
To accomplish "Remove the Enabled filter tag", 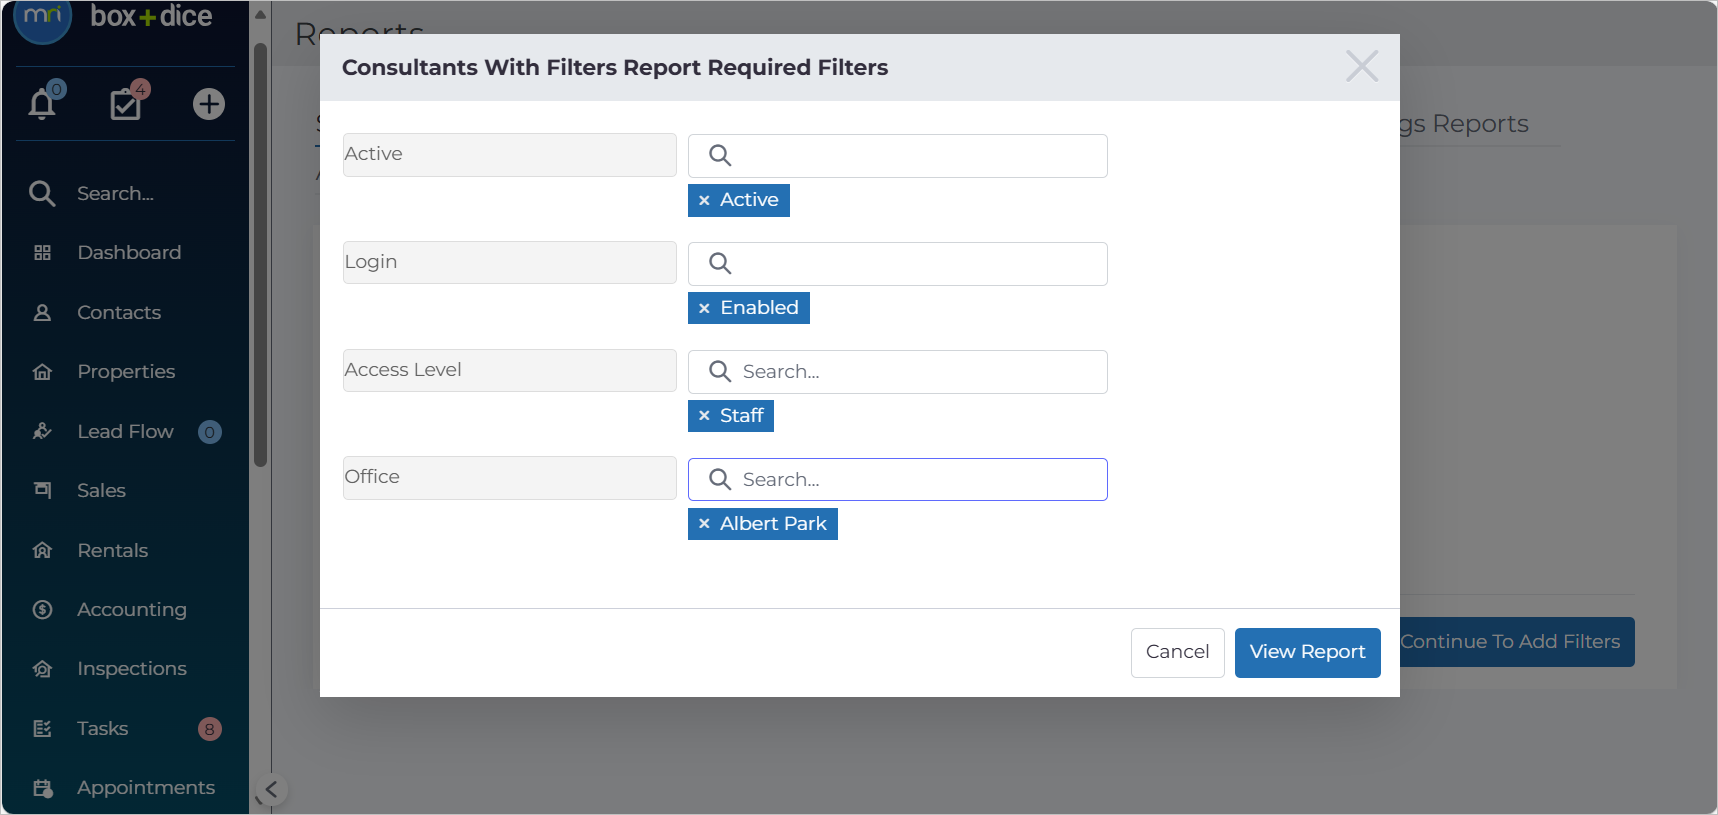I will tap(704, 308).
